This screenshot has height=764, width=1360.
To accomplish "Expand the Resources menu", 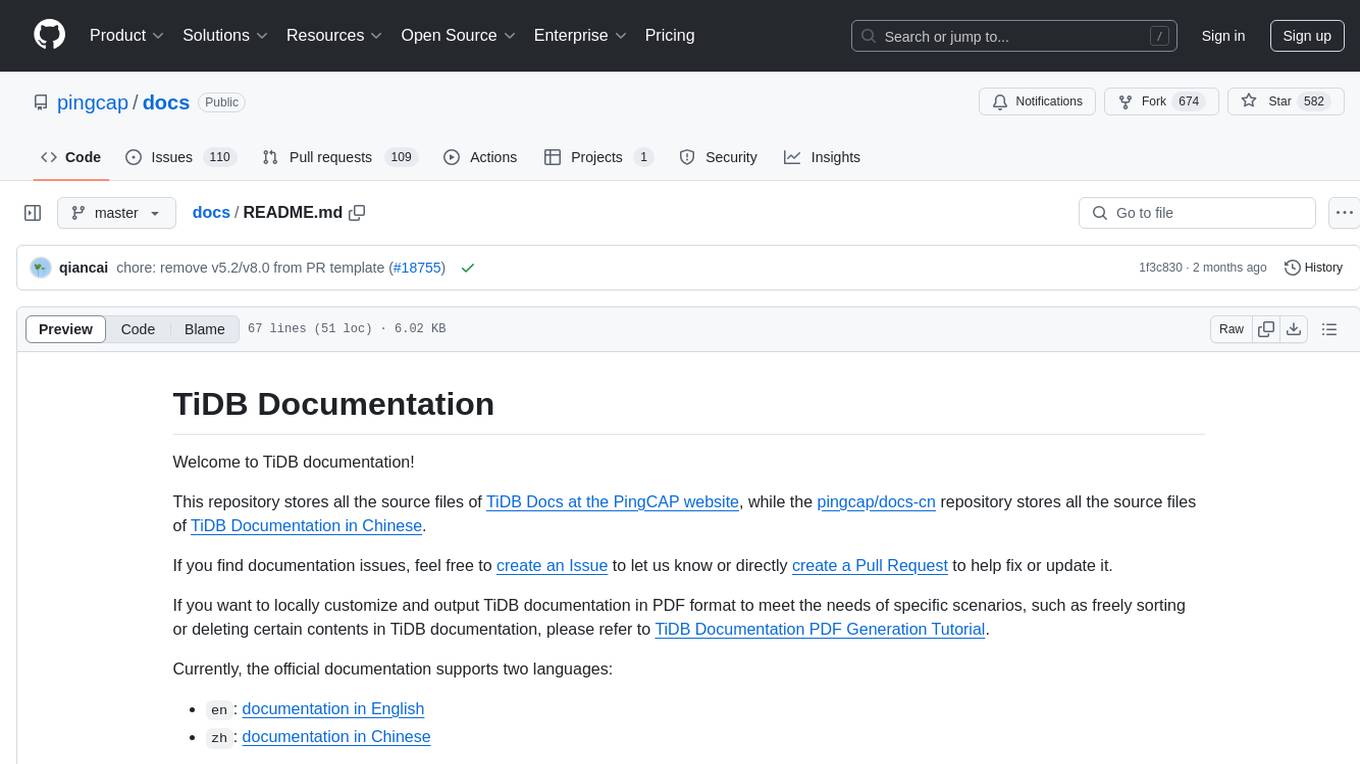I will [334, 35].
